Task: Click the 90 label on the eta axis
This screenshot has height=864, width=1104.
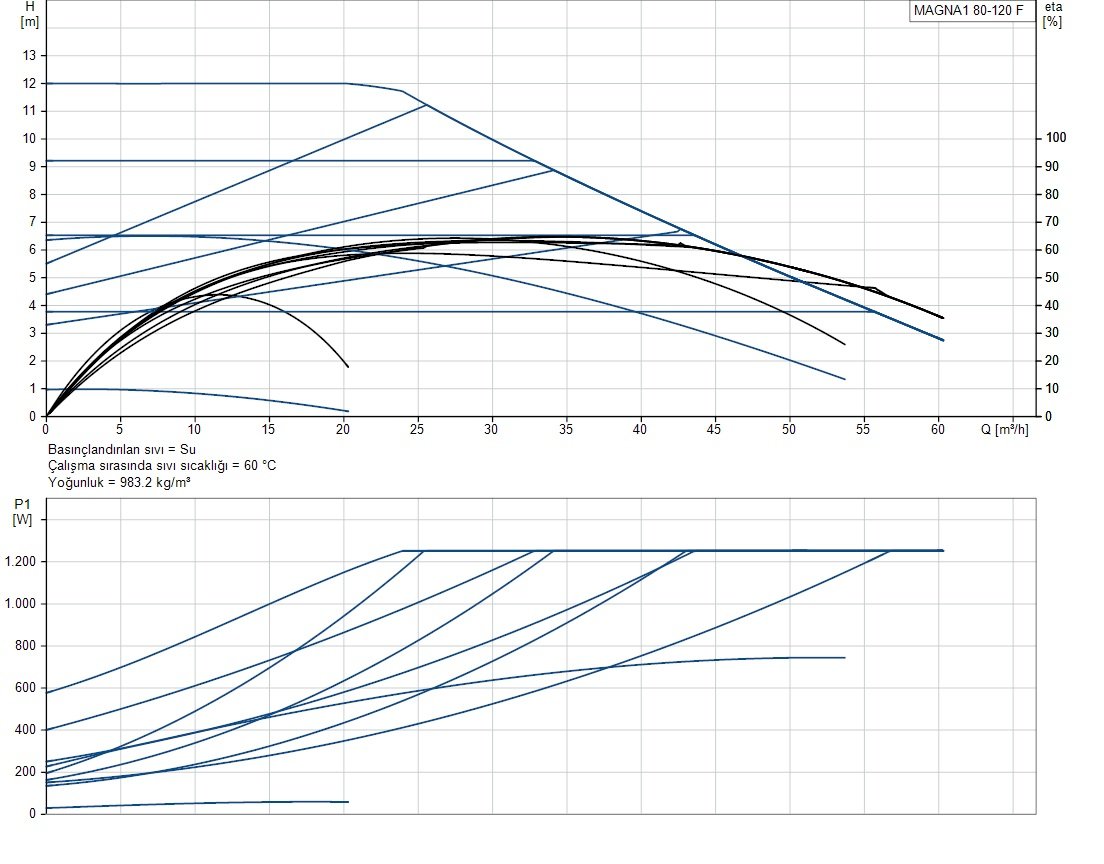Action: [x=1052, y=166]
